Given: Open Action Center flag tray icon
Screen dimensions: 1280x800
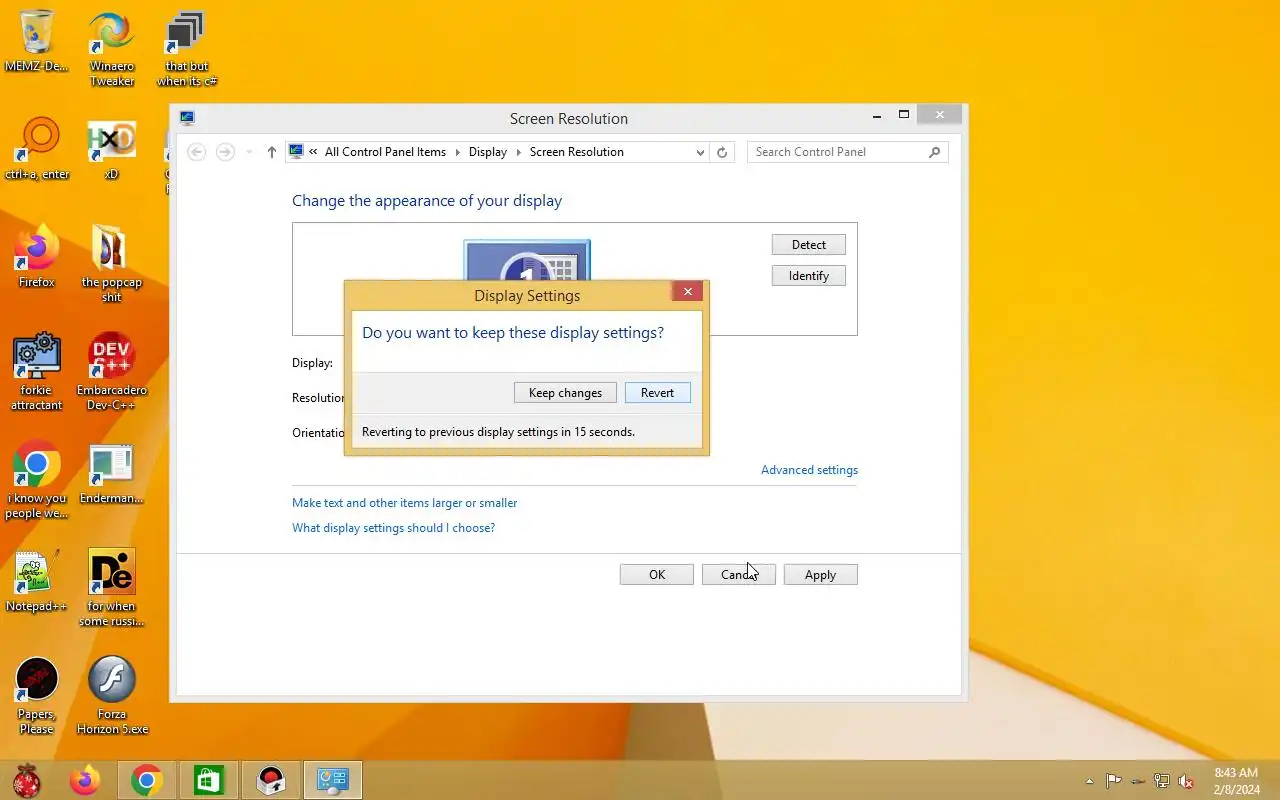Looking at the screenshot, I should (1113, 781).
